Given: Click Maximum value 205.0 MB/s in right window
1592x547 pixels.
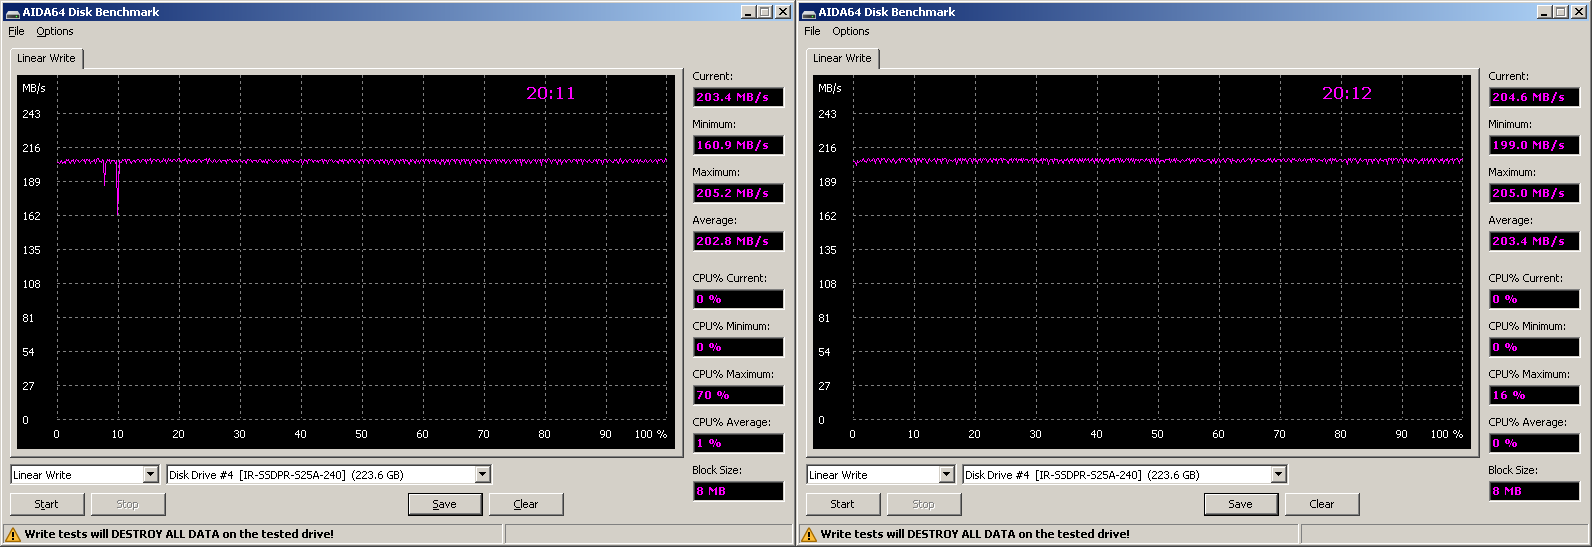Looking at the screenshot, I should coord(1534,193).
